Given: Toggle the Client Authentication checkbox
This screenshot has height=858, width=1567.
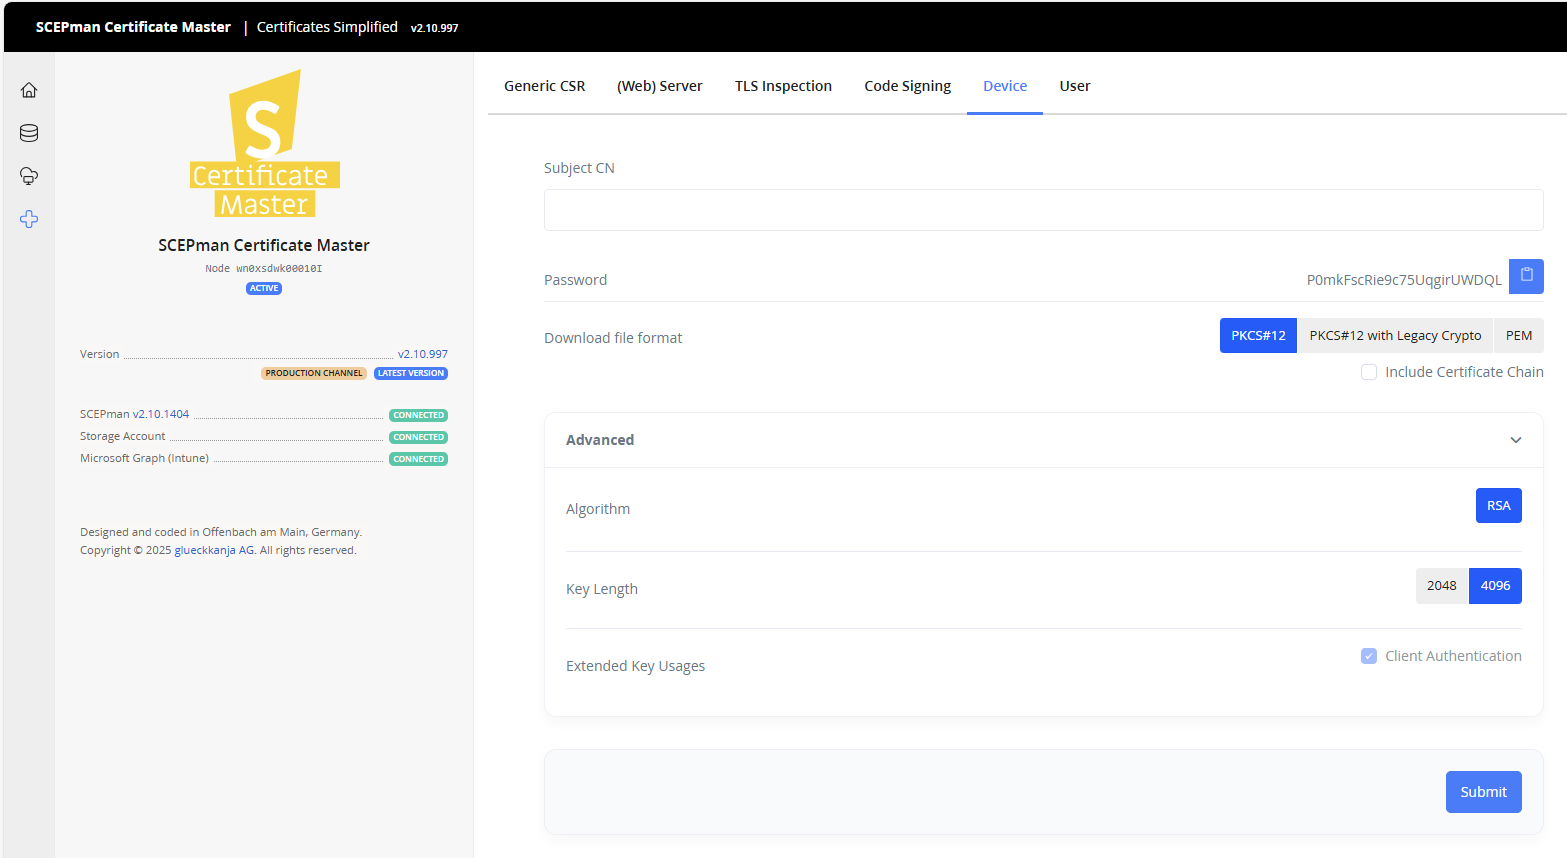Looking at the screenshot, I should pyautogui.click(x=1369, y=656).
